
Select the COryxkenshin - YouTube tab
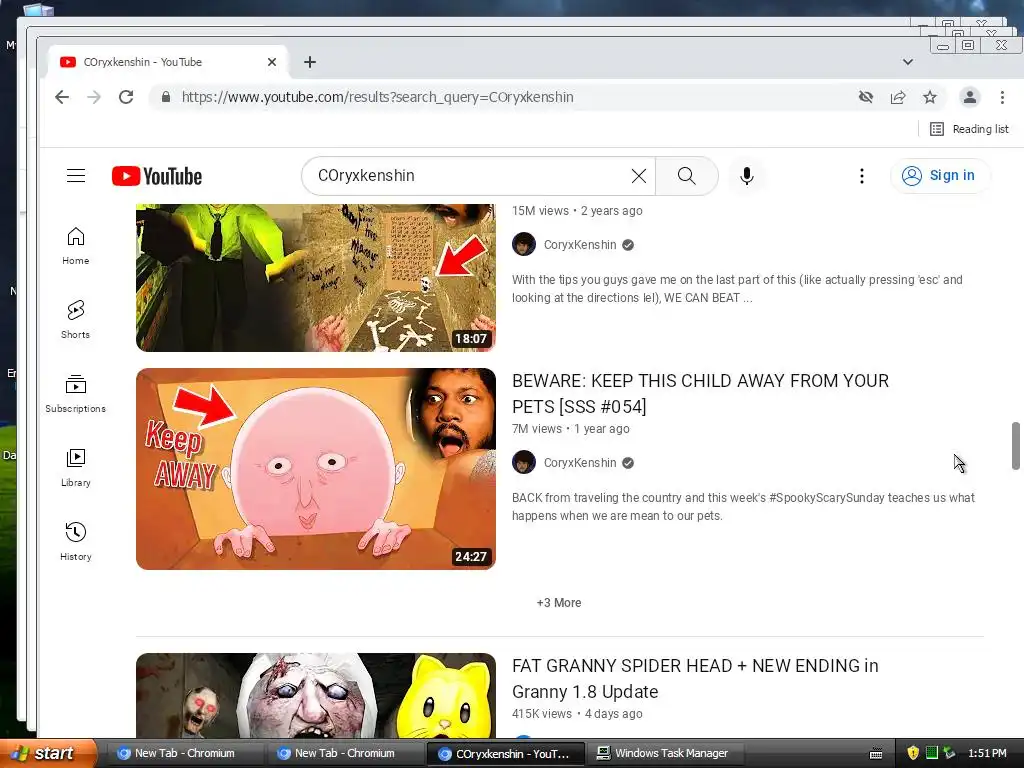point(168,62)
